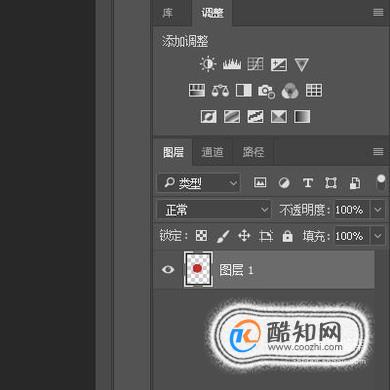Screen dimensions: 390x390
Task: Add a Hue/Saturation adjustment
Action: [x=197, y=90]
